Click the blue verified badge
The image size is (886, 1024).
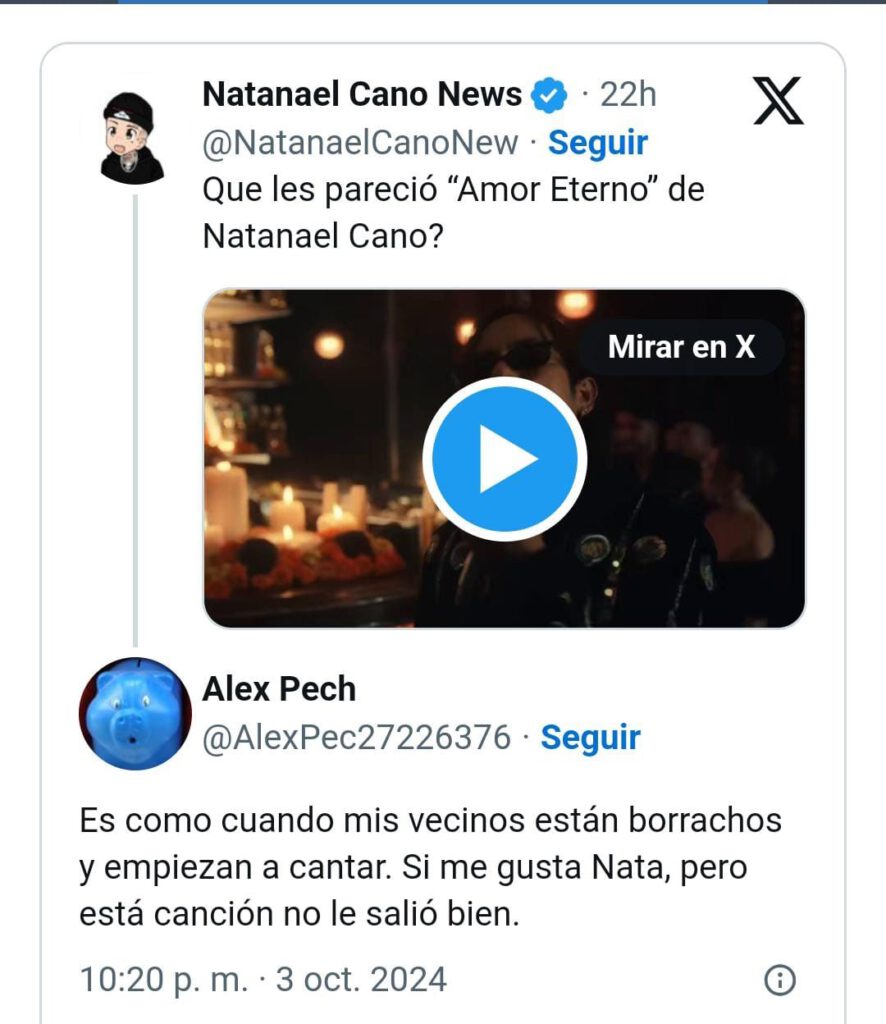click(549, 95)
